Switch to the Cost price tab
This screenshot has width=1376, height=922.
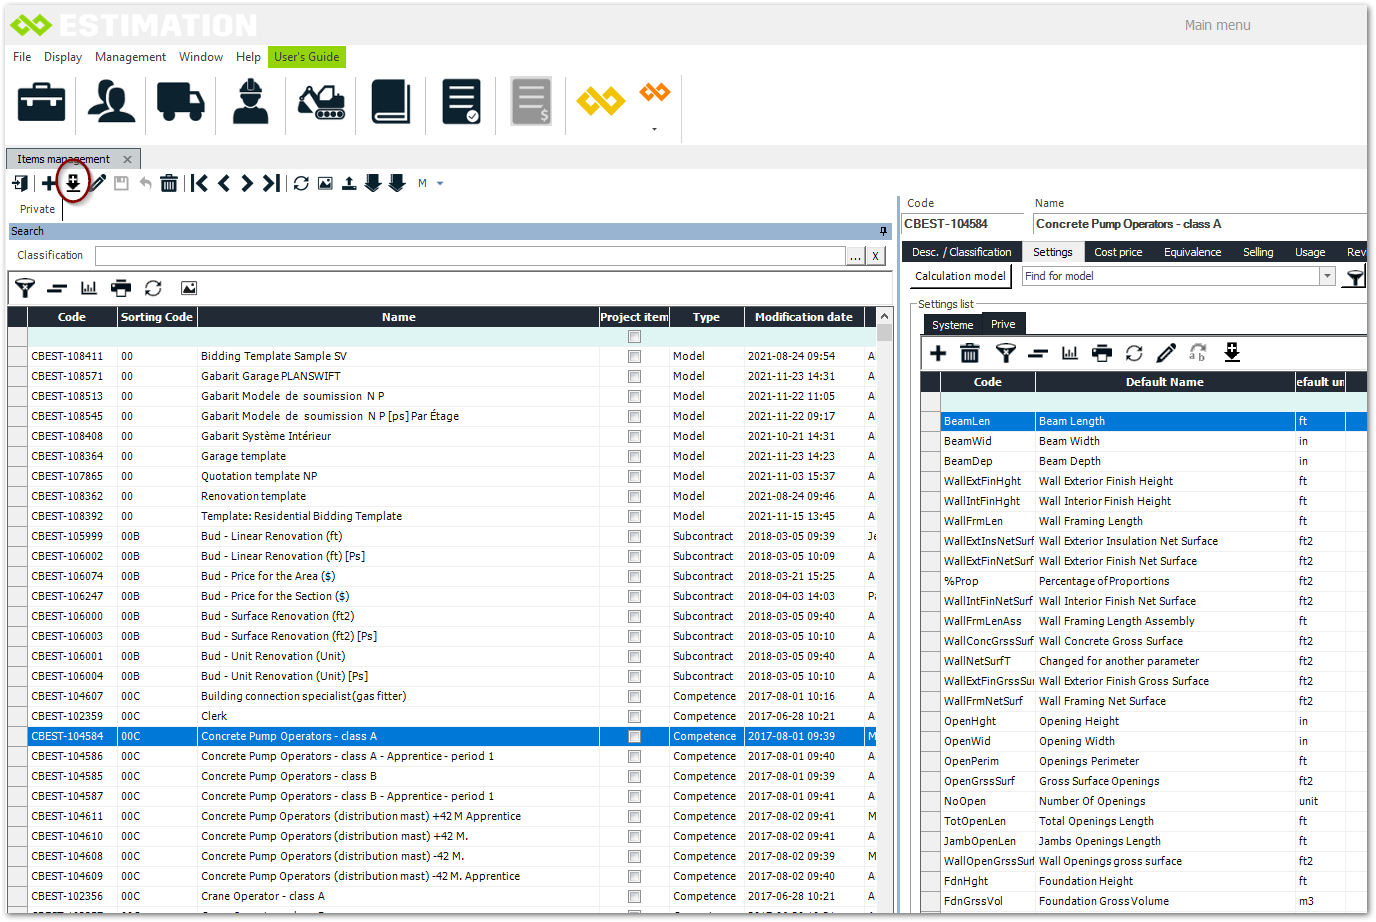click(1118, 252)
